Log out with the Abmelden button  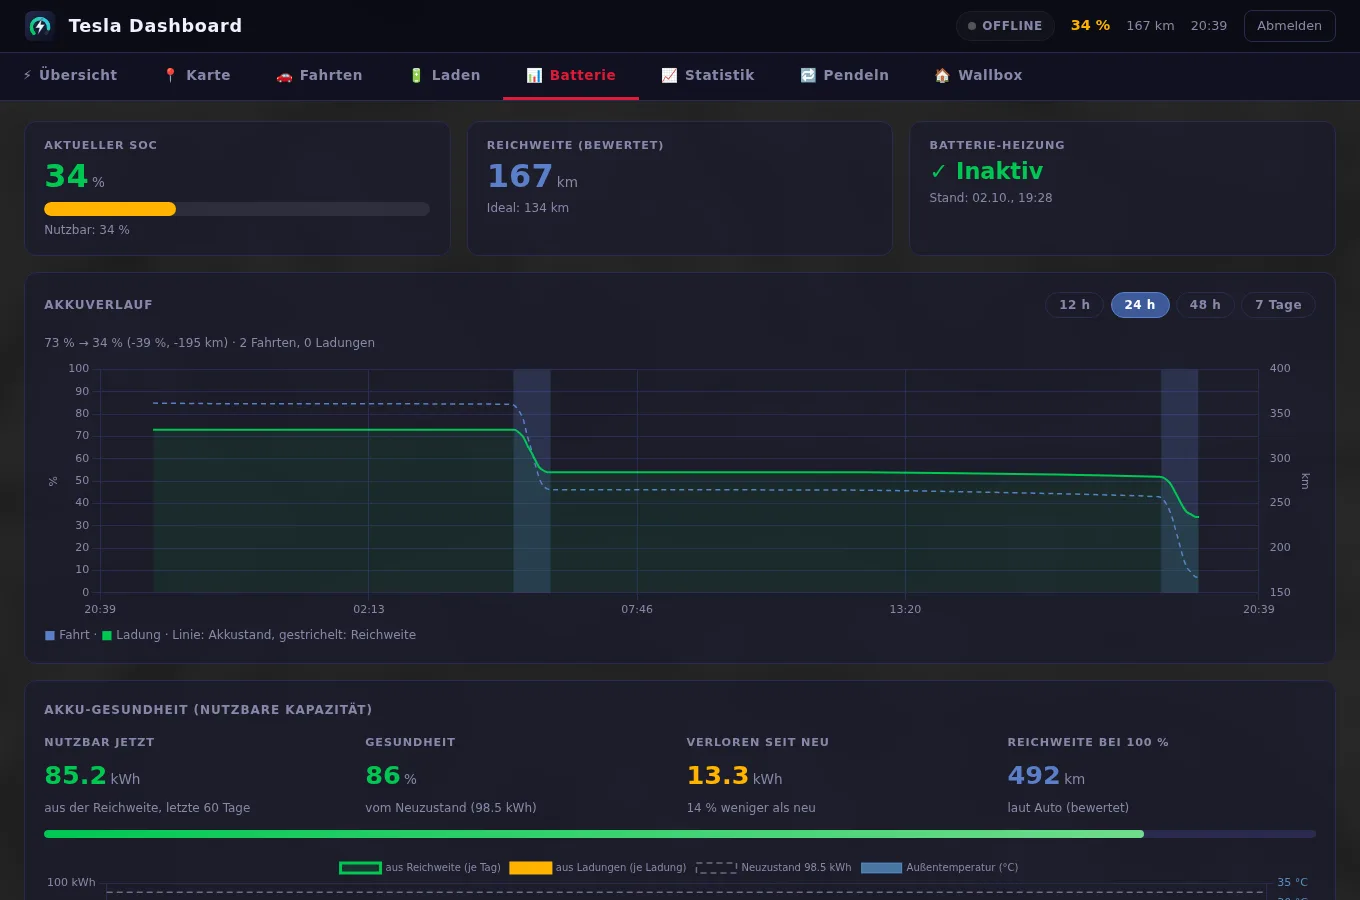[x=1289, y=26]
